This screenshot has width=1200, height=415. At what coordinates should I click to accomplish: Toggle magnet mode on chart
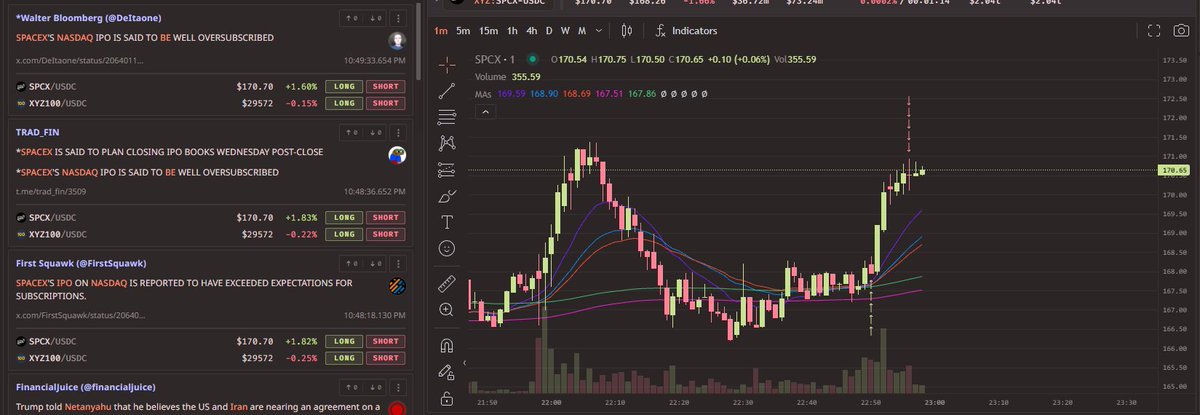pos(447,346)
